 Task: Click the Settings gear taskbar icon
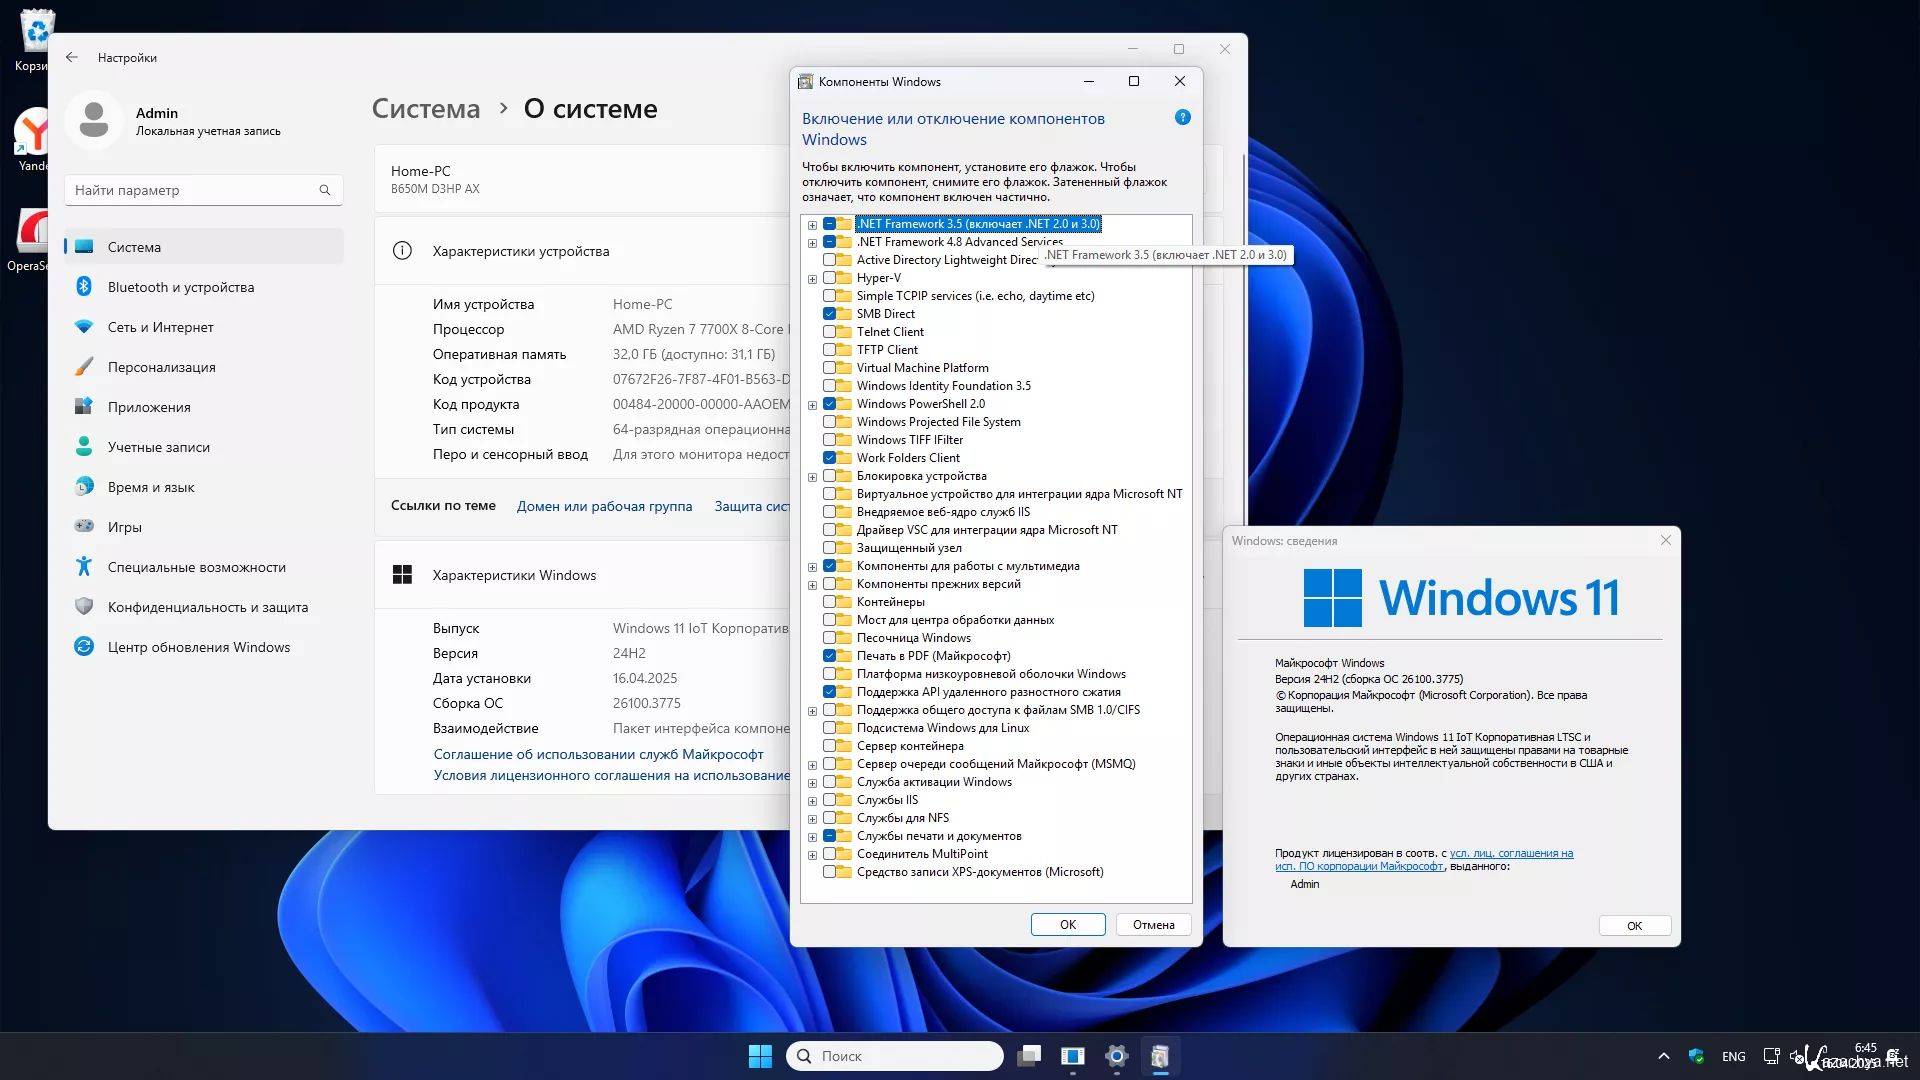1116,1056
